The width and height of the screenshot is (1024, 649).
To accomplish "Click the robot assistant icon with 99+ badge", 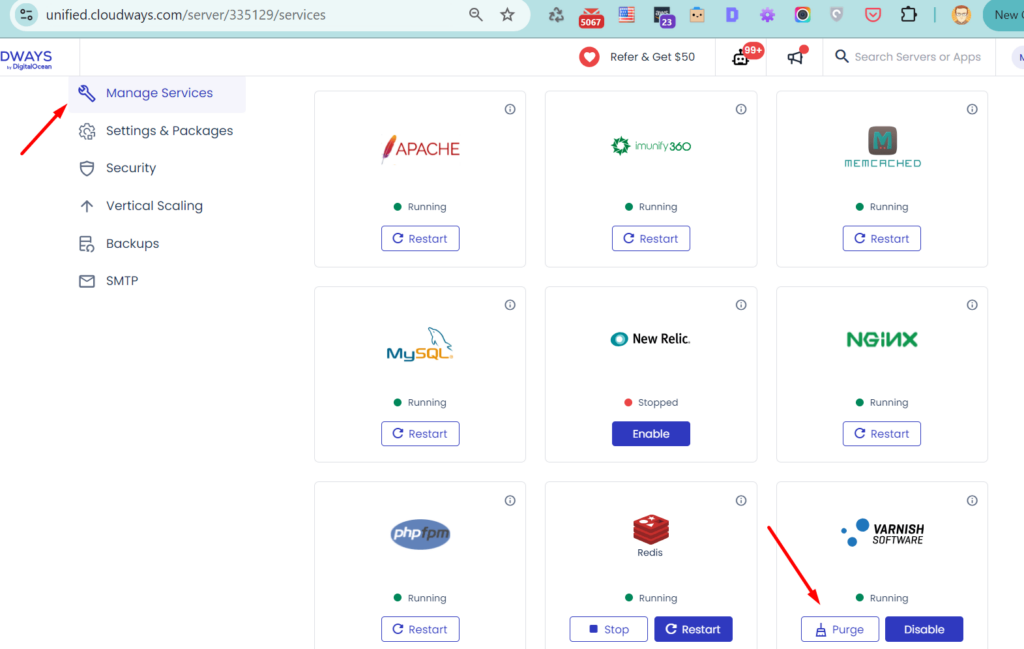I will point(741,57).
